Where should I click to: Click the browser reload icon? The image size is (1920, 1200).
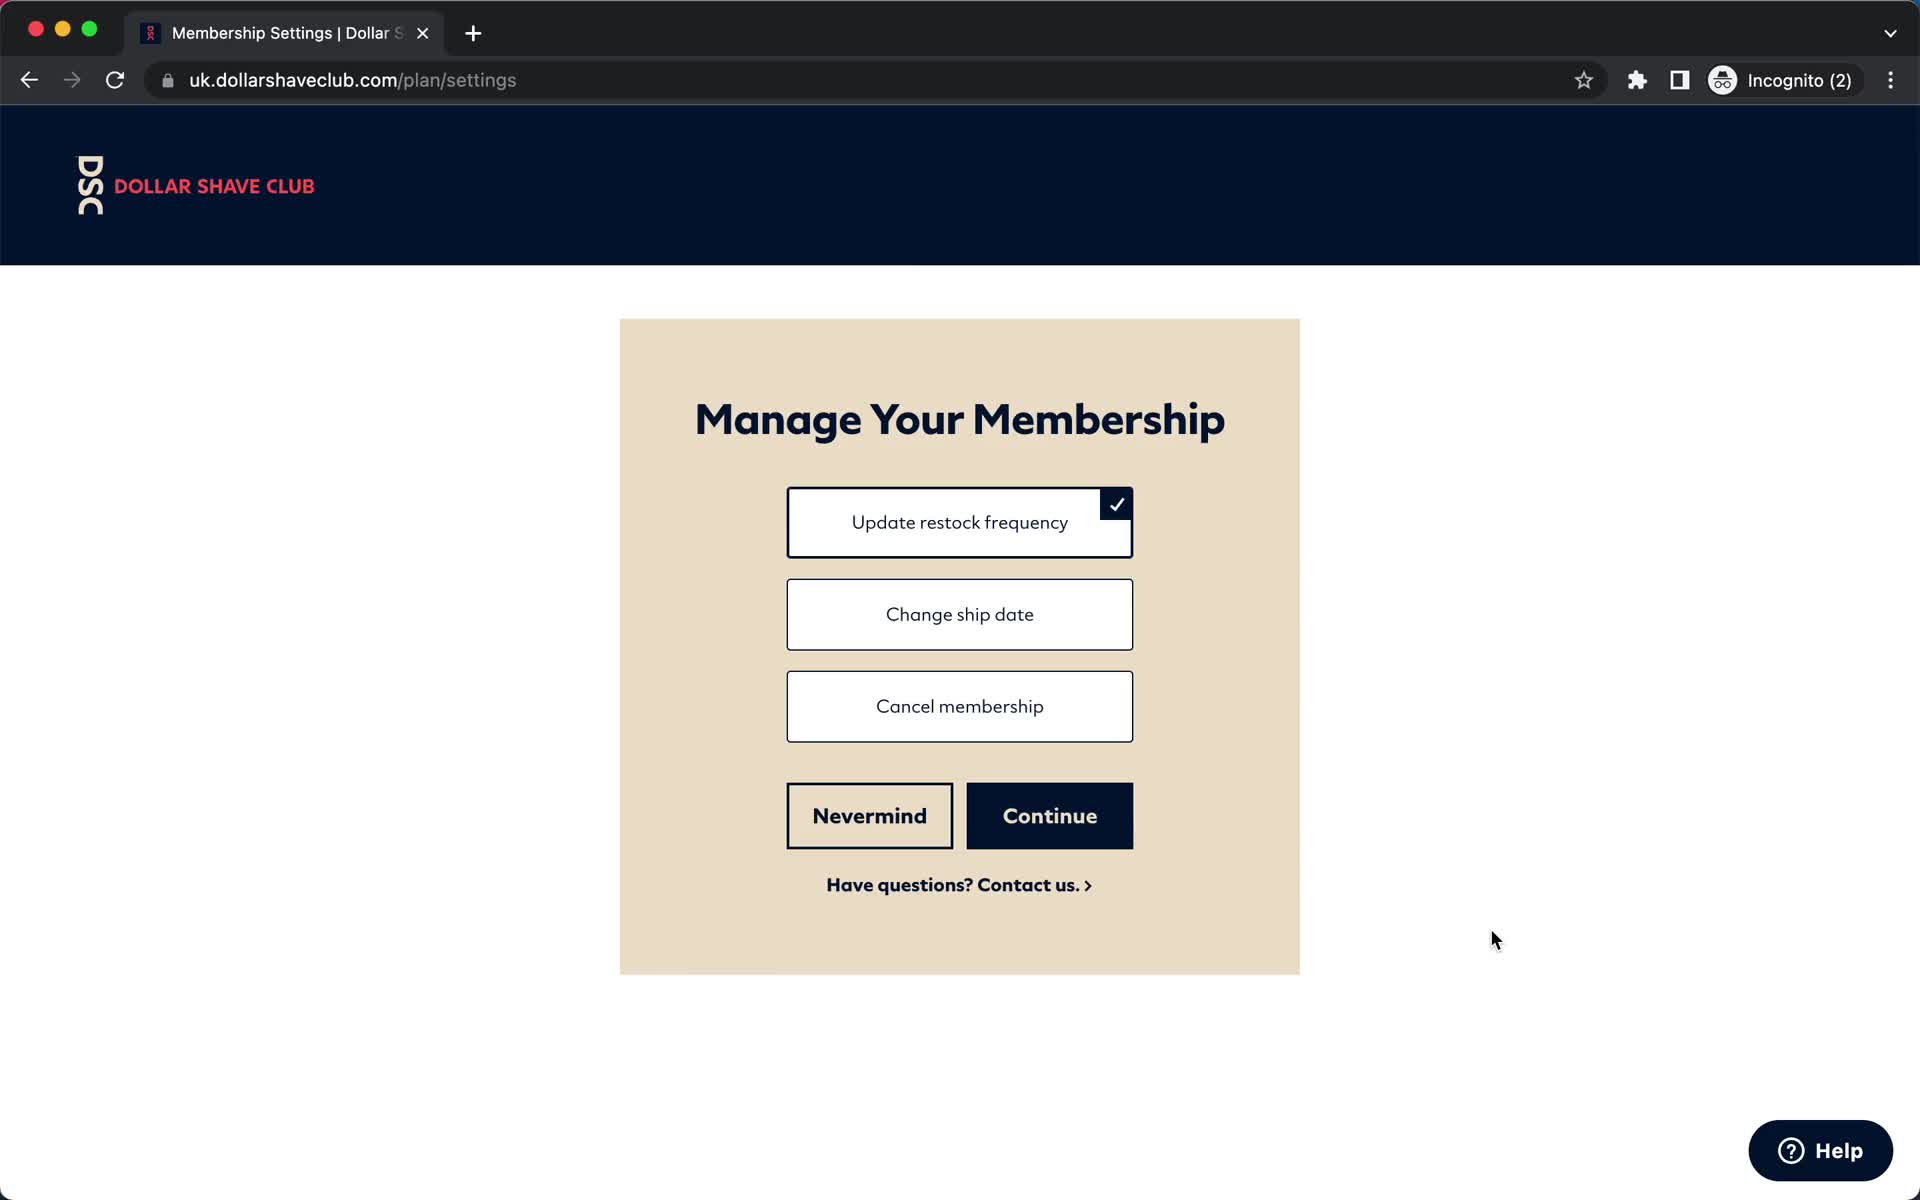pos(116,80)
